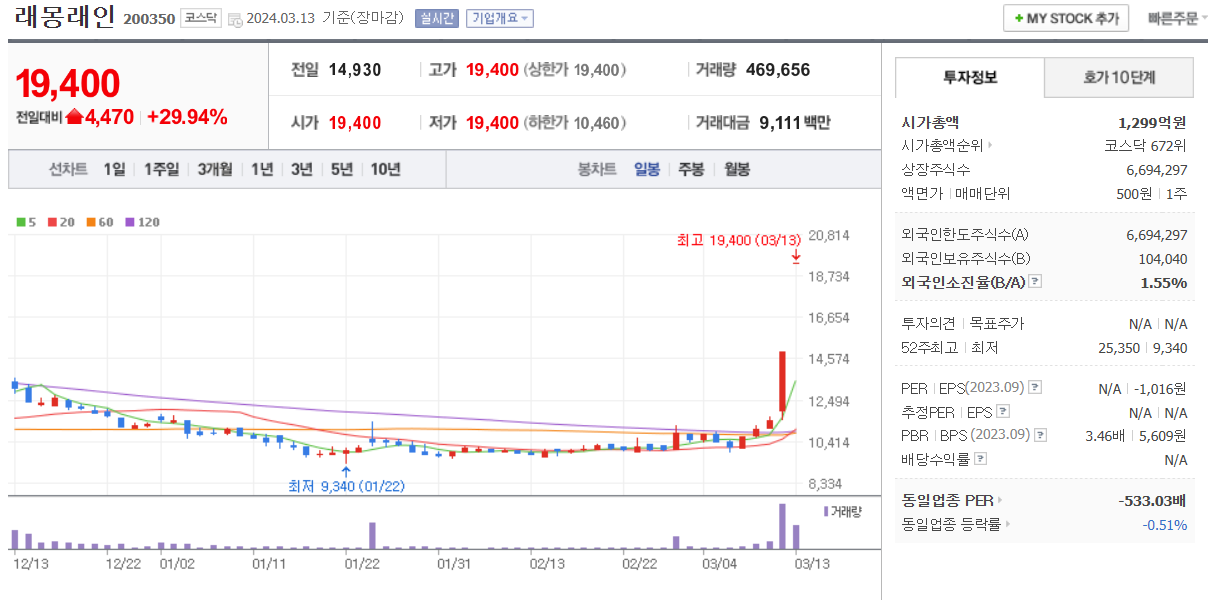Click the help icon next to 추정PER EPS
1217x600 pixels.
pos(1003,411)
